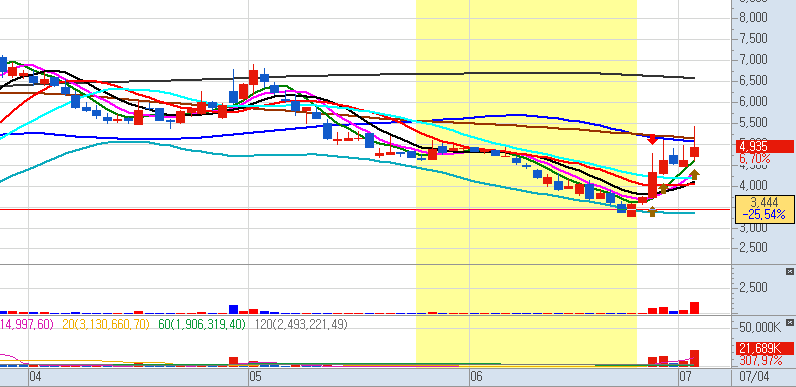Screen dimensions: 796x387
Task: Click the 50,000K volume axis label
Action: [760, 327]
